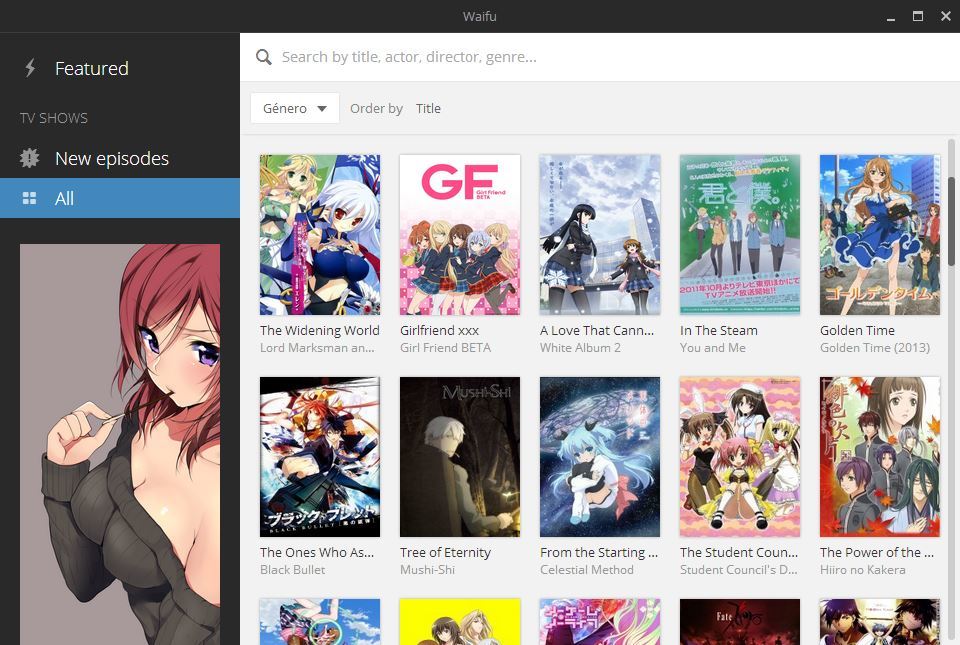Click the title "The Student Coun..."
The width and height of the screenshot is (960, 645).
739,553
